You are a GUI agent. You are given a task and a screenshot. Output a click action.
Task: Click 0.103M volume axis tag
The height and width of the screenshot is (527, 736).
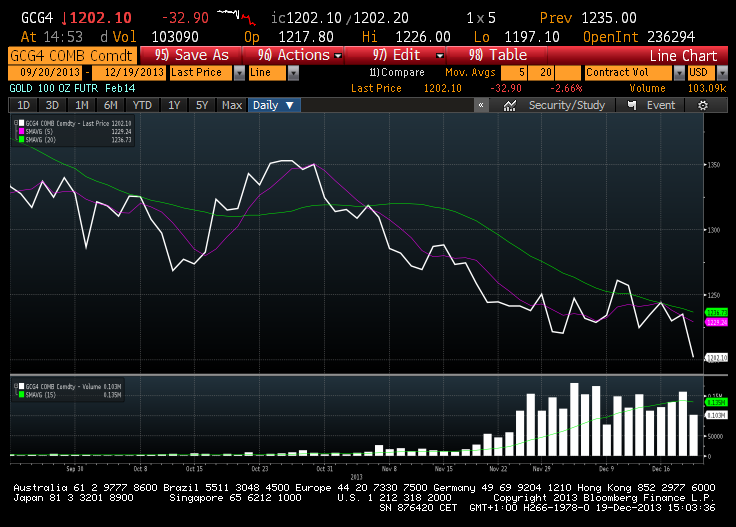click(716, 415)
